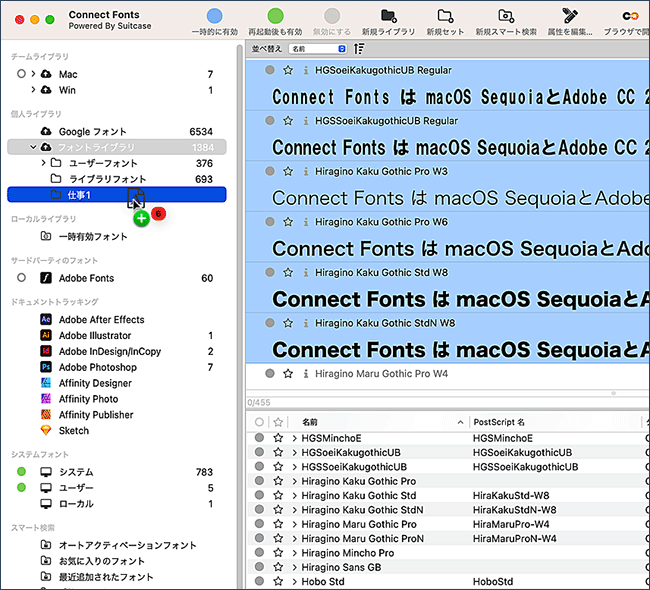
Task: Click the new set toolbar icon
Action: click(445, 16)
